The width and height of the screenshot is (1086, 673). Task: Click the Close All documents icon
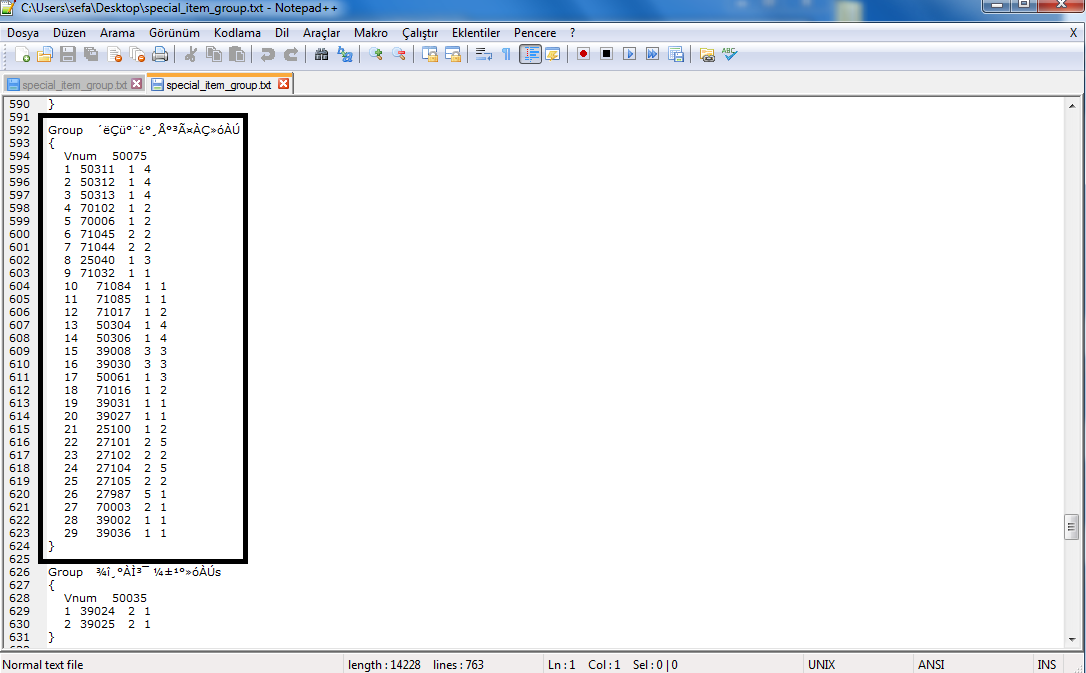137,54
